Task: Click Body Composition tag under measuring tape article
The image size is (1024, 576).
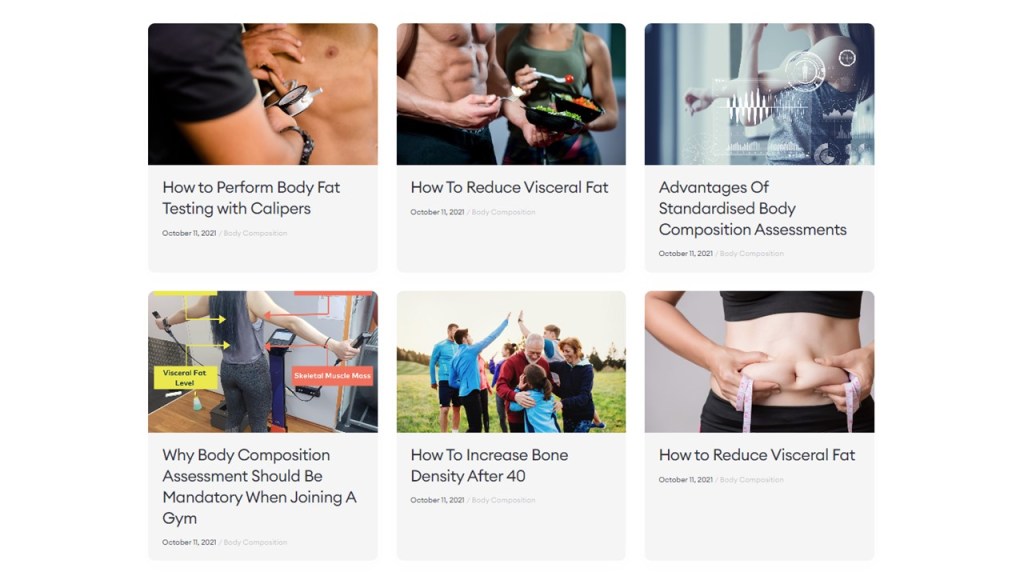Action: [752, 479]
